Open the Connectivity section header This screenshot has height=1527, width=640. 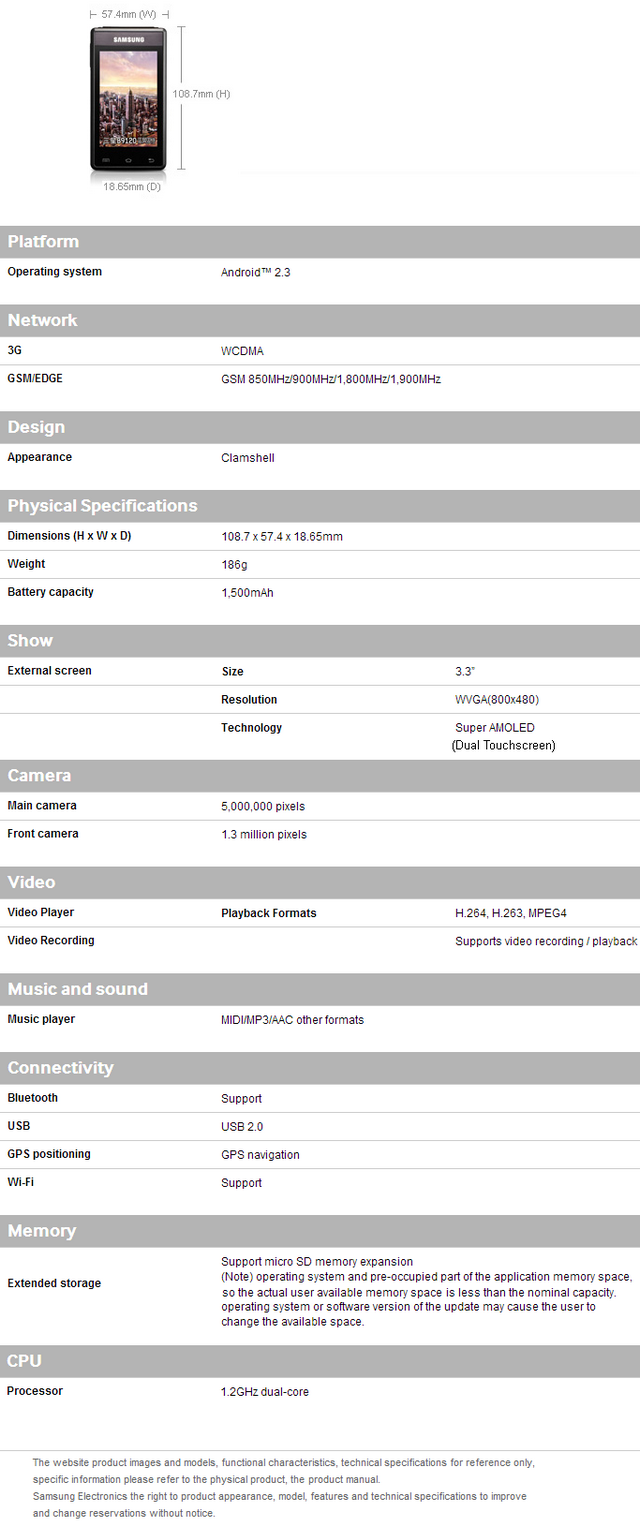(x=60, y=1068)
